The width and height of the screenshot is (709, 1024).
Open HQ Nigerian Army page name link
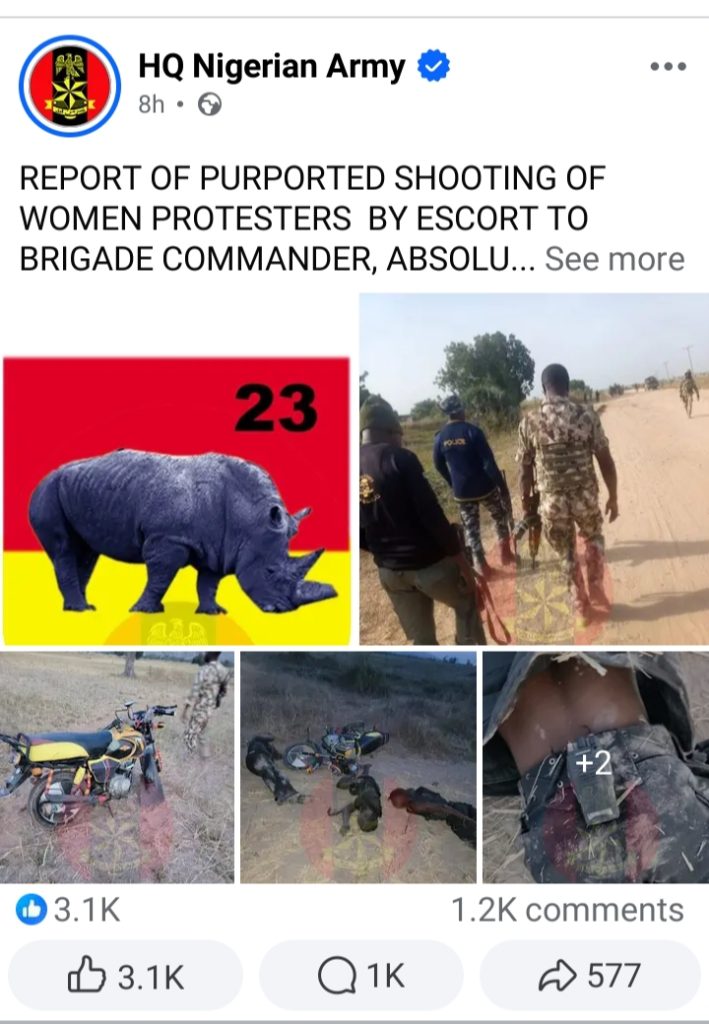coord(272,67)
